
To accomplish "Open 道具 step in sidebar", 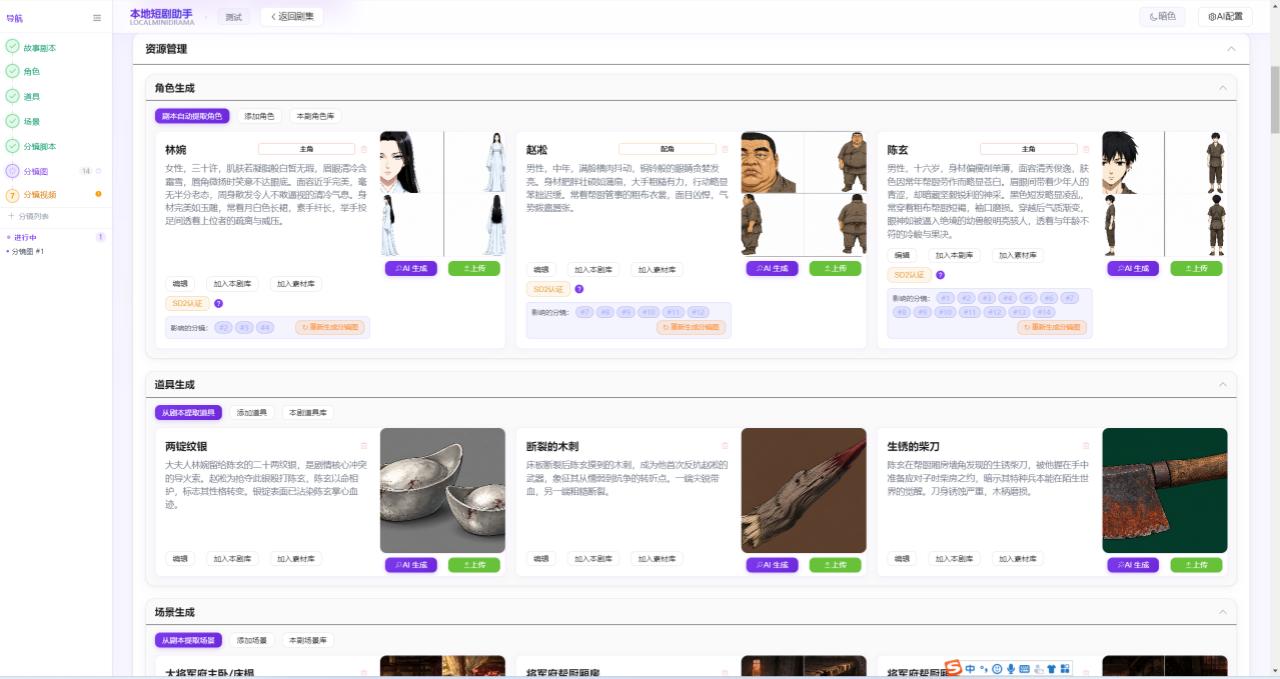I will tap(32, 96).
